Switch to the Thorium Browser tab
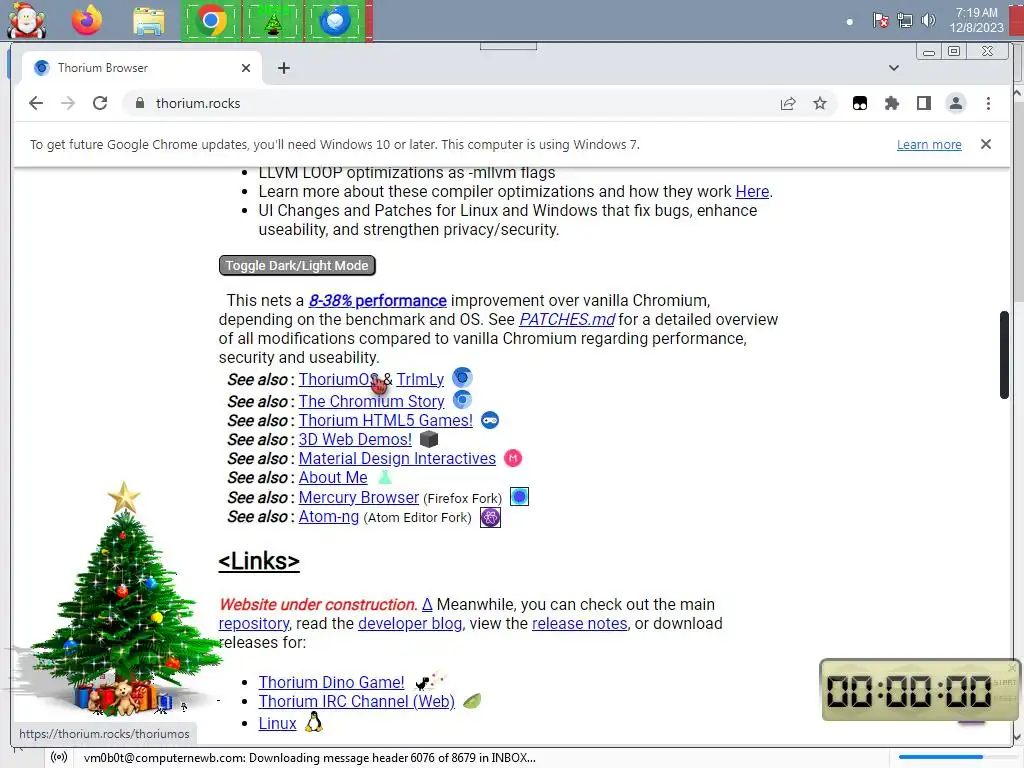The image size is (1024, 768). (x=142, y=68)
